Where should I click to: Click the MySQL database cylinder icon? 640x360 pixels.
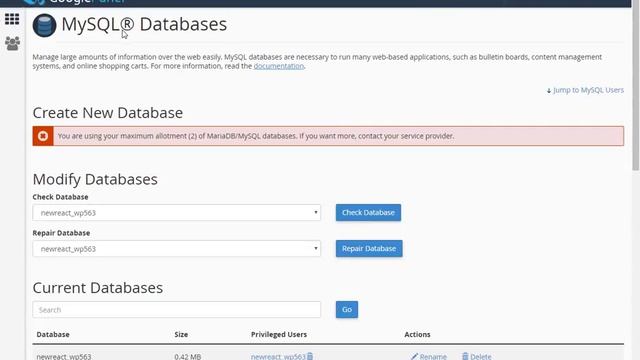click(x=44, y=25)
